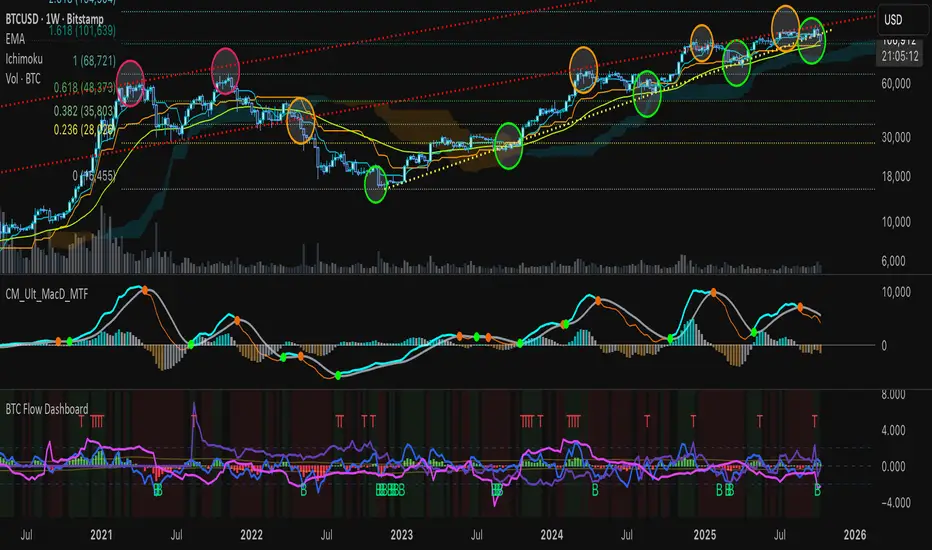Click the 2026 label on time axis

coord(855,535)
